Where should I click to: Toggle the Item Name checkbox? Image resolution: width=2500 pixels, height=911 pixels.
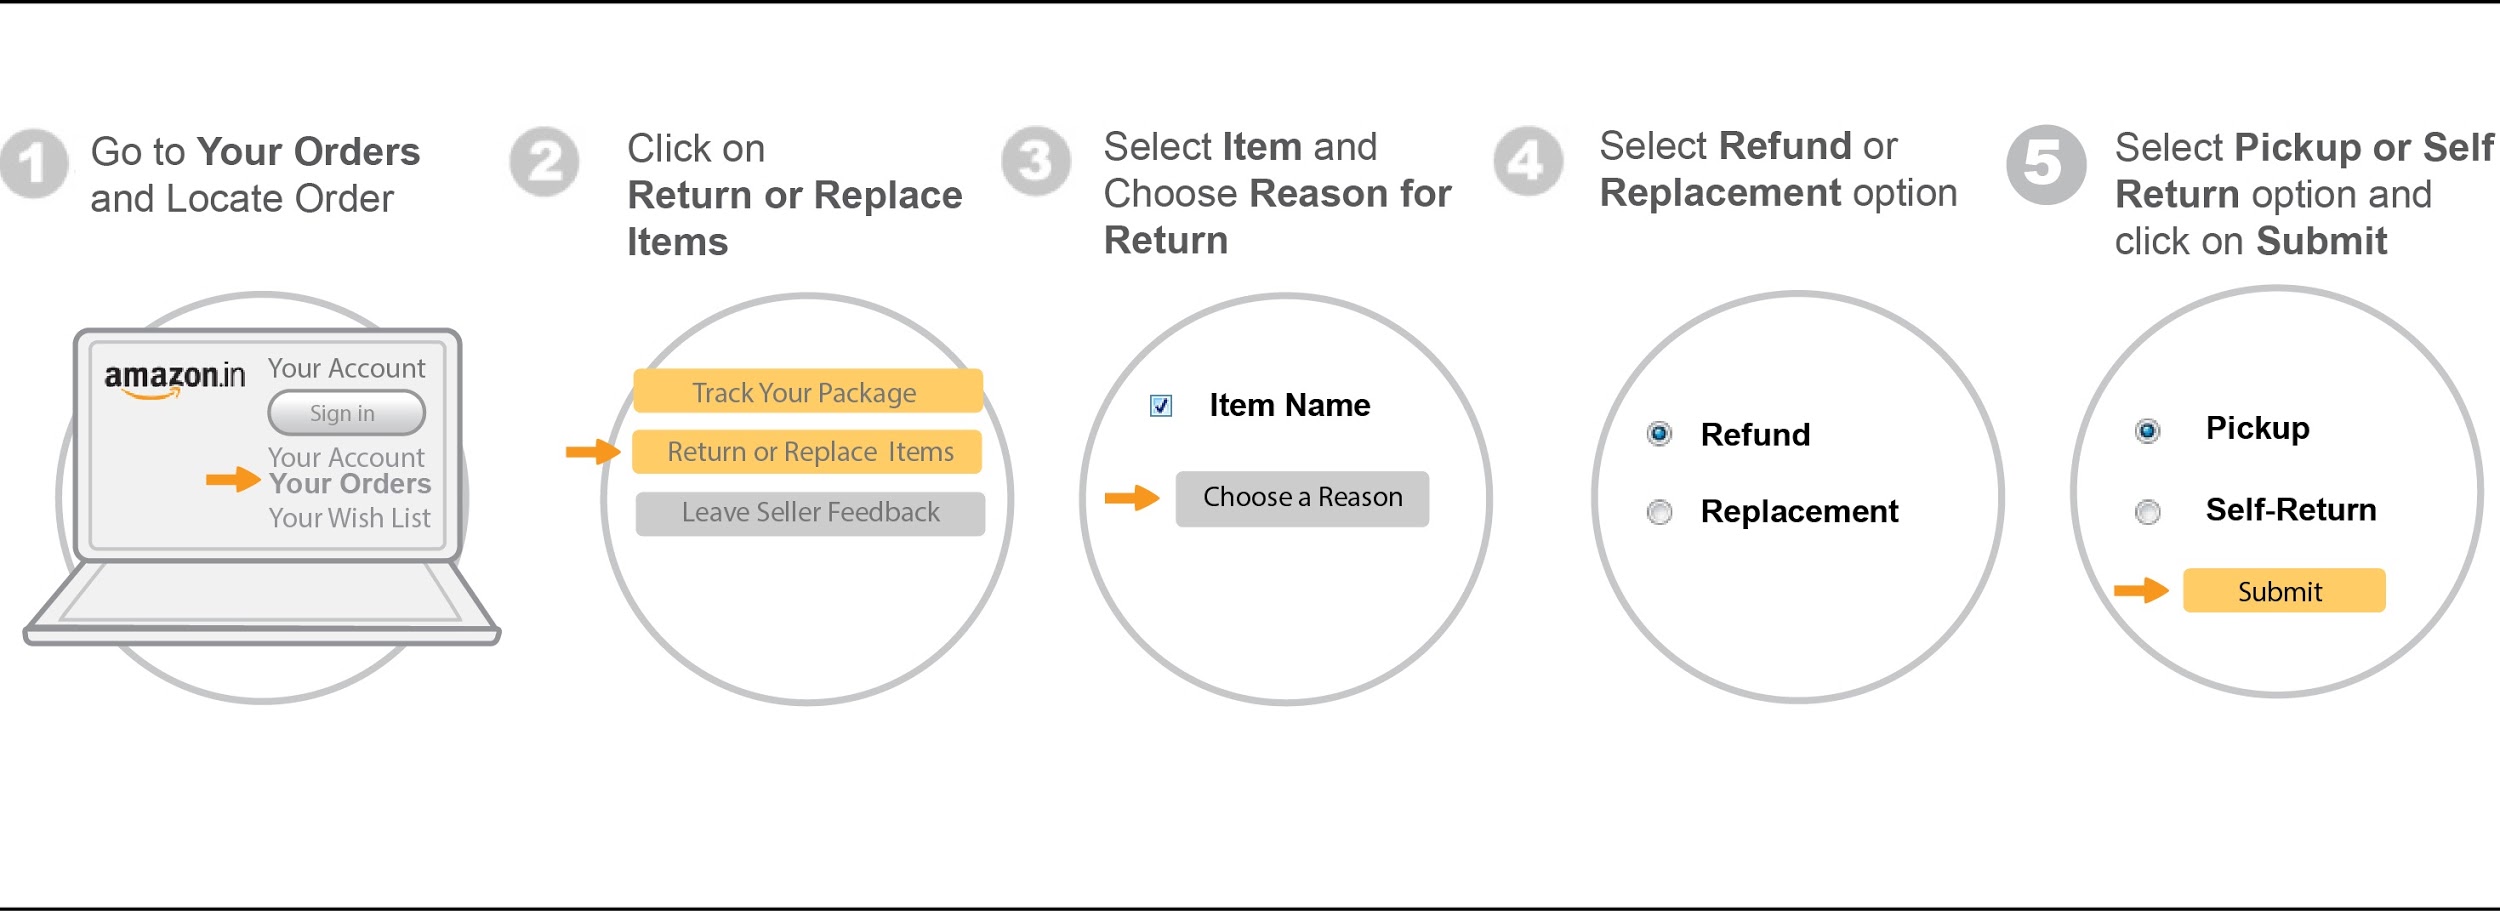point(1161,406)
